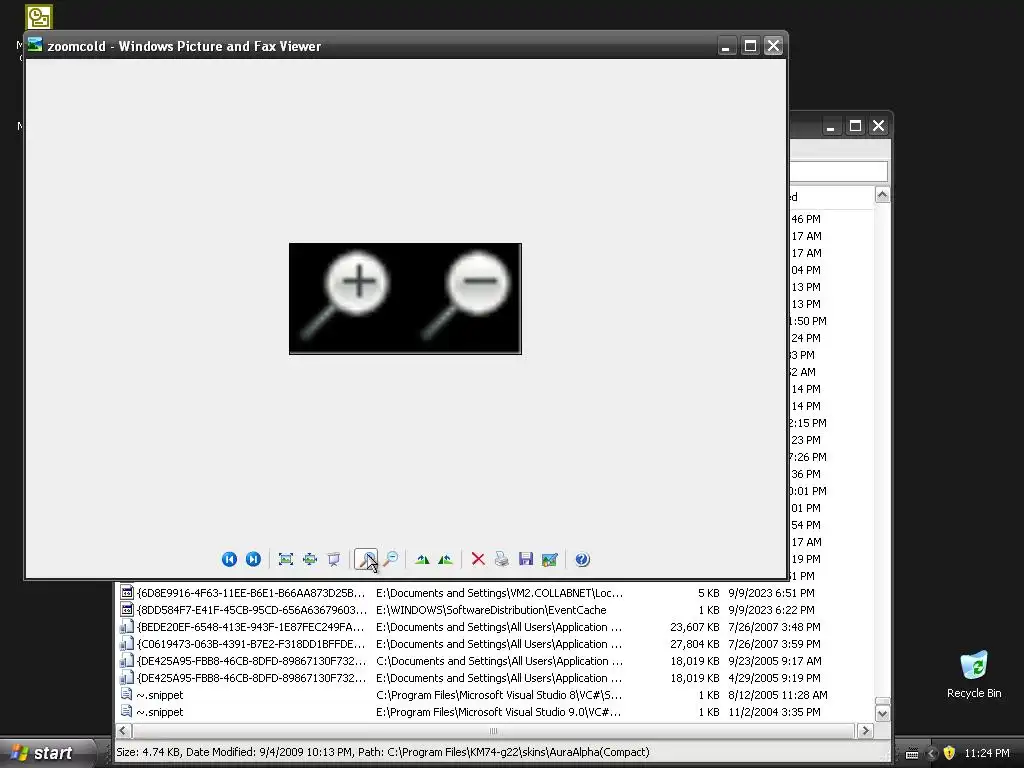
Task: Click the background window's search field
Action: tap(839, 172)
